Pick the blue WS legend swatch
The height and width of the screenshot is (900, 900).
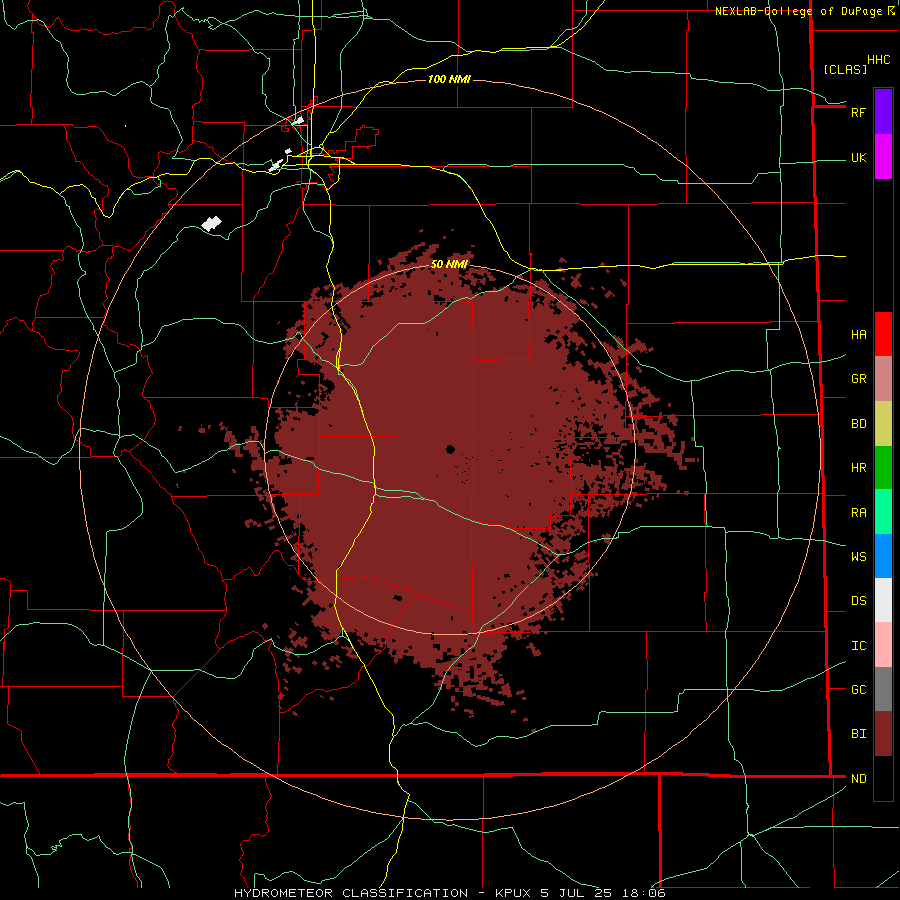click(x=883, y=556)
